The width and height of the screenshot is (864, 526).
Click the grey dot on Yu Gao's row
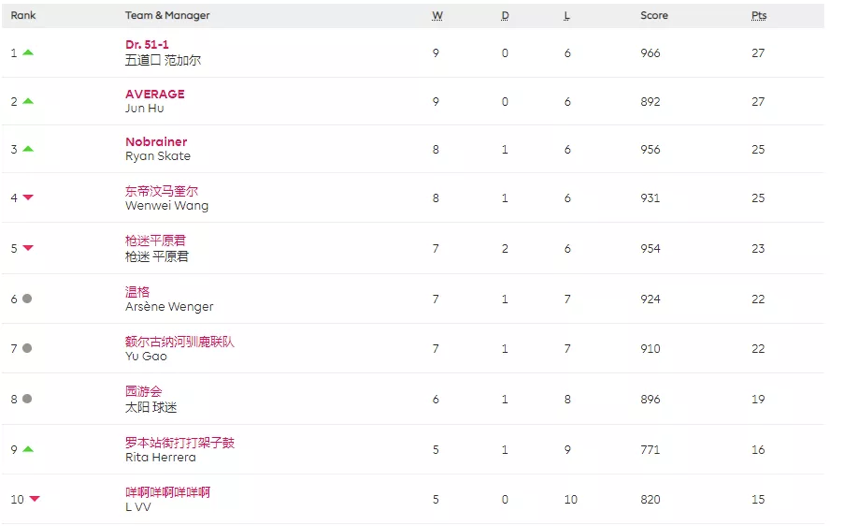pos(27,348)
